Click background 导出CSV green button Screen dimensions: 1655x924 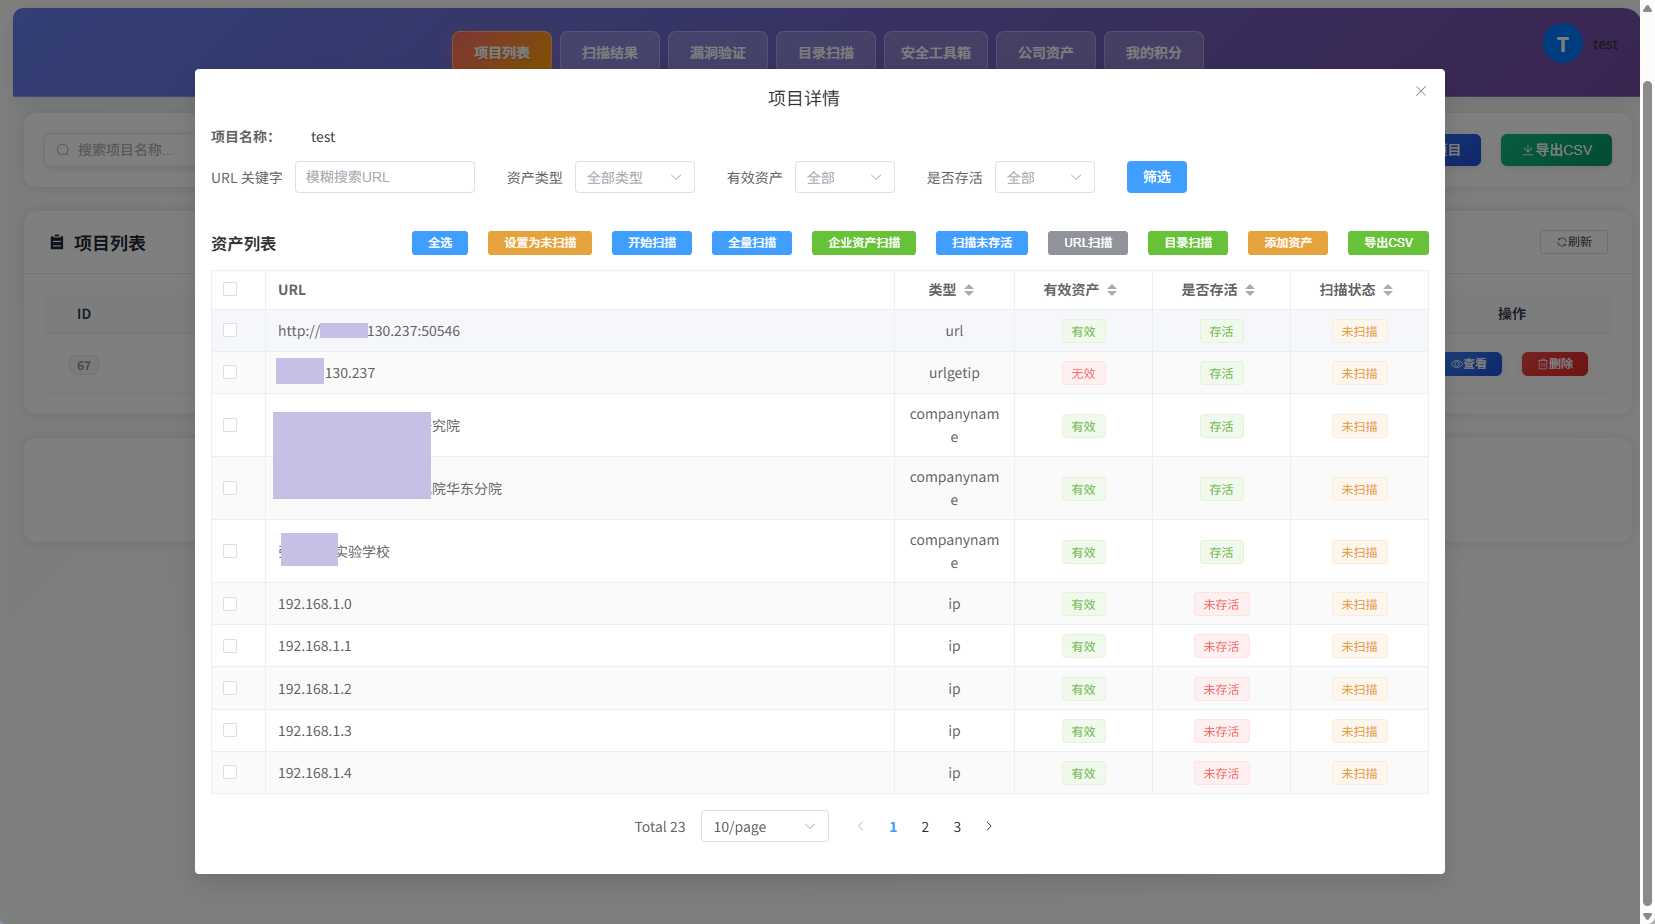[1556, 150]
